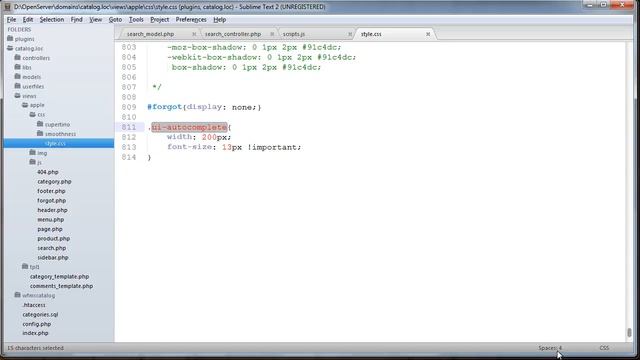640x360 pixels.
Task: Click the Sublime Text title bar icon
Action: (x=7, y=7)
